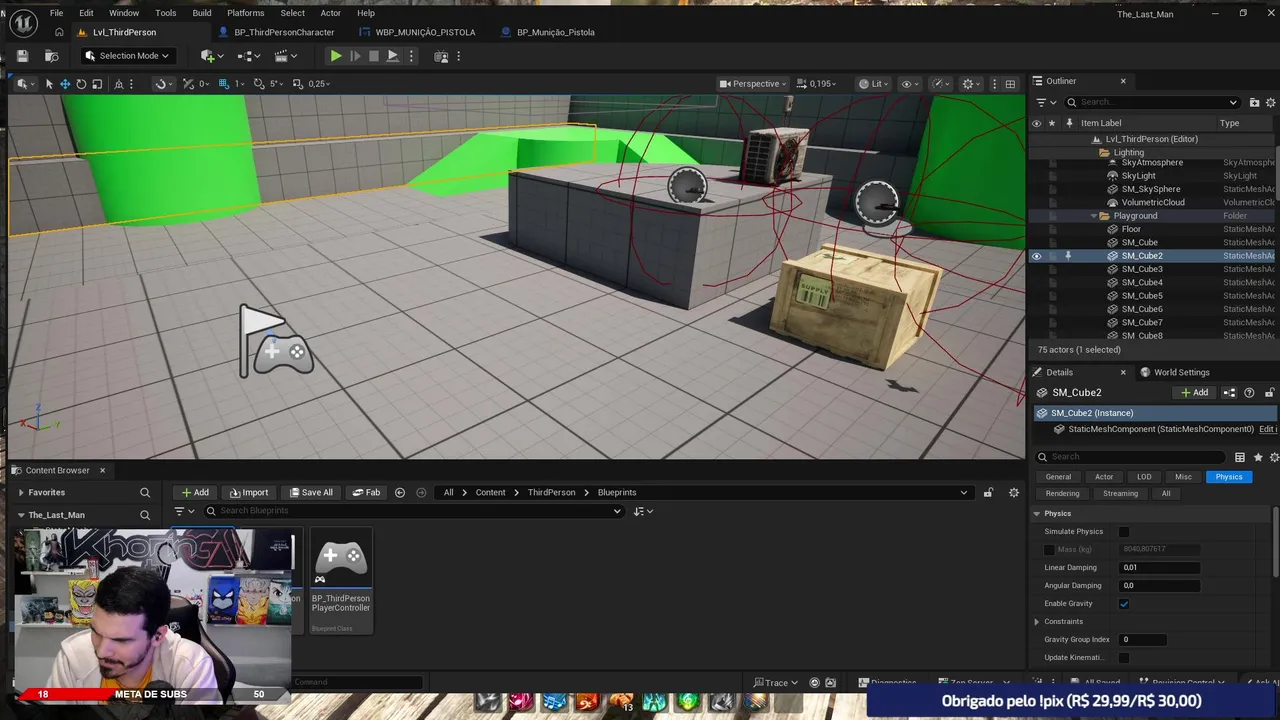Open Details help question mark icon

click(x=1249, y=393)
